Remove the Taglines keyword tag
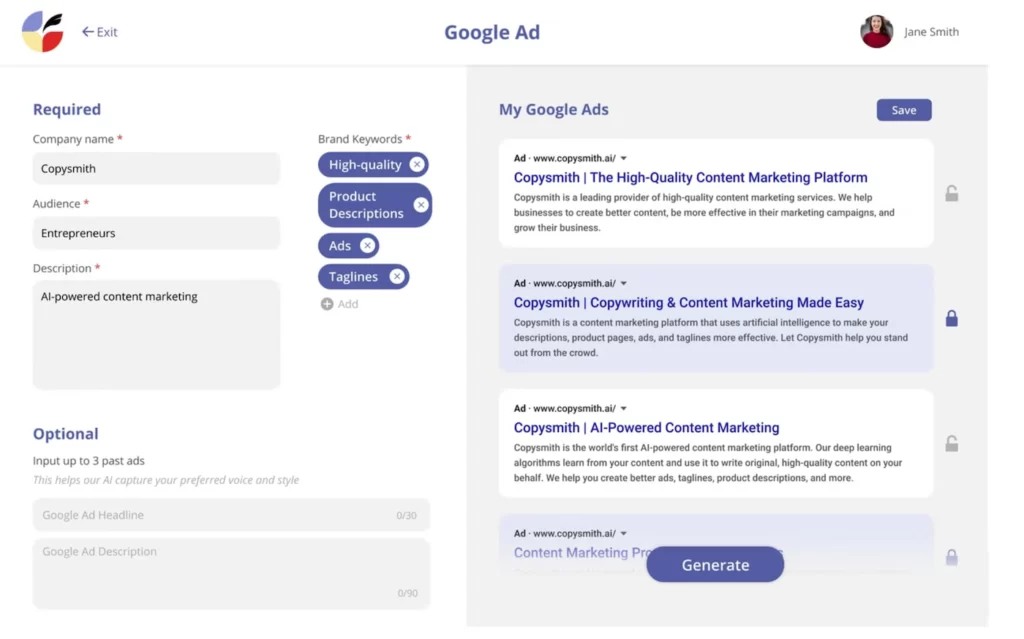The height and width of the screenshot is (639, 1024). [x=396, y=276]
